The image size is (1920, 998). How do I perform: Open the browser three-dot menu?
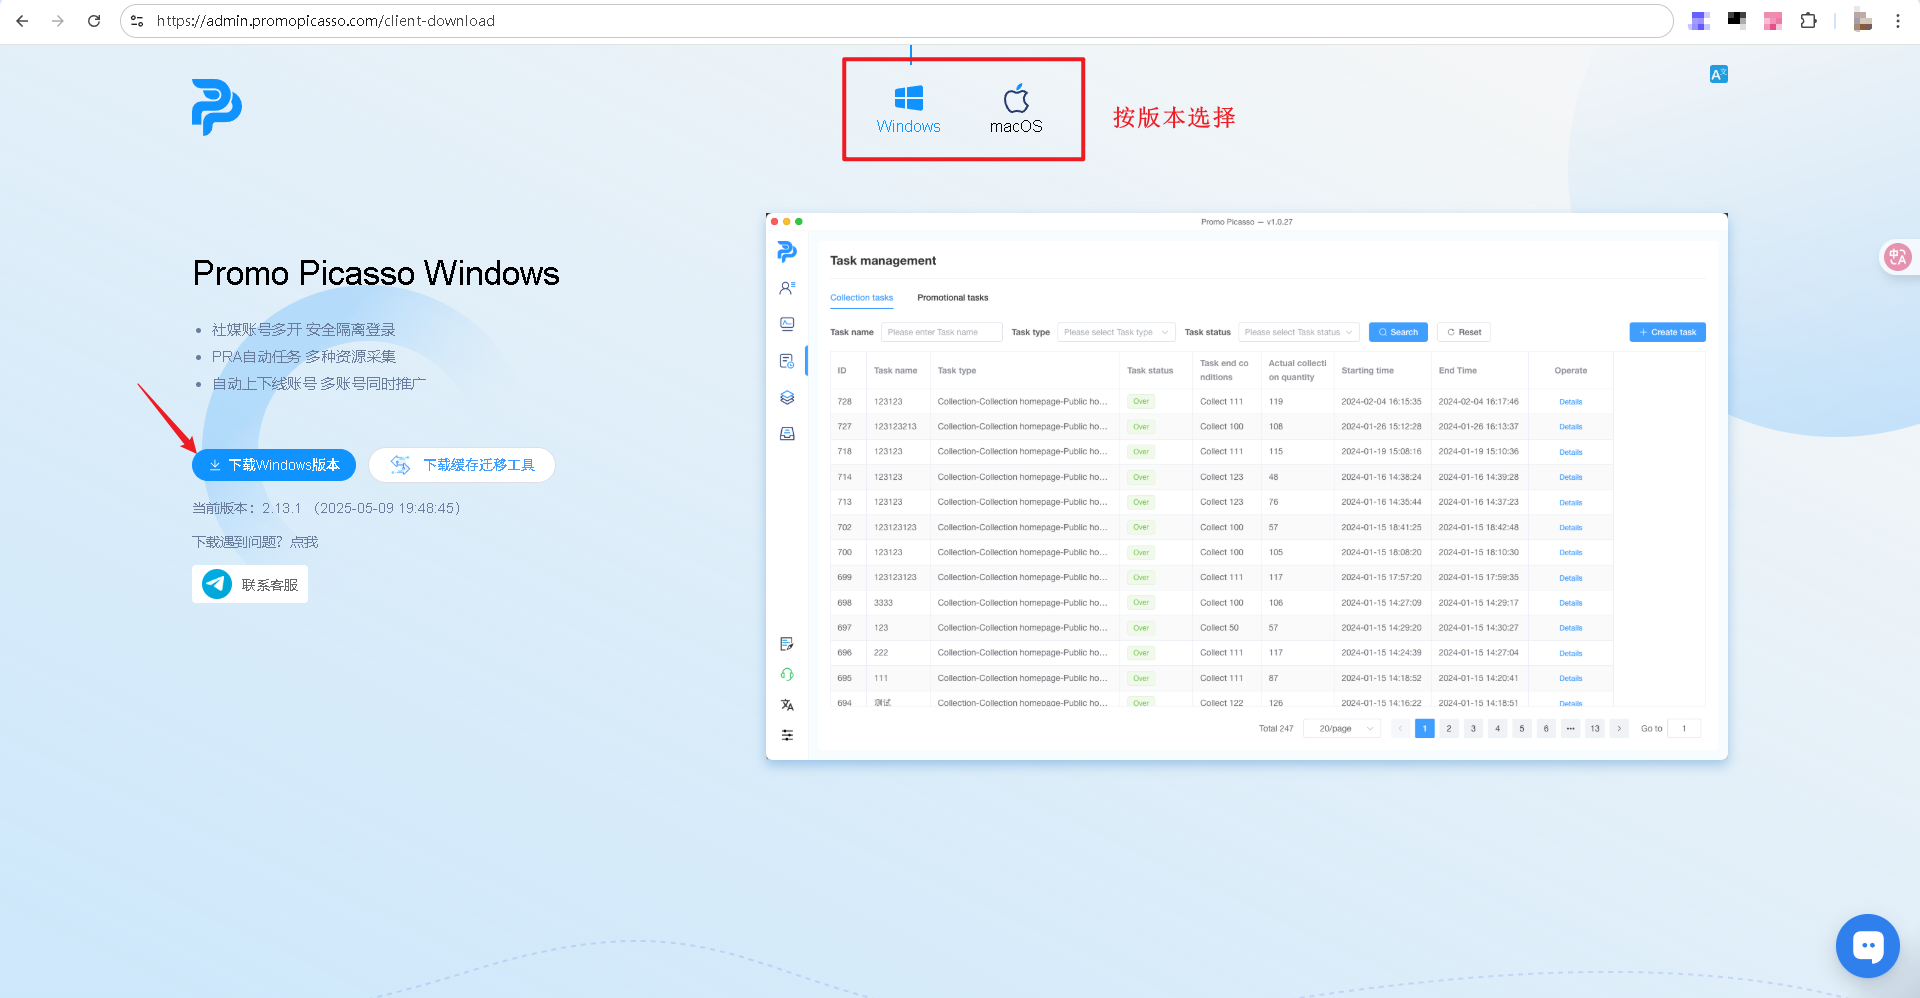pos(1897,21)
